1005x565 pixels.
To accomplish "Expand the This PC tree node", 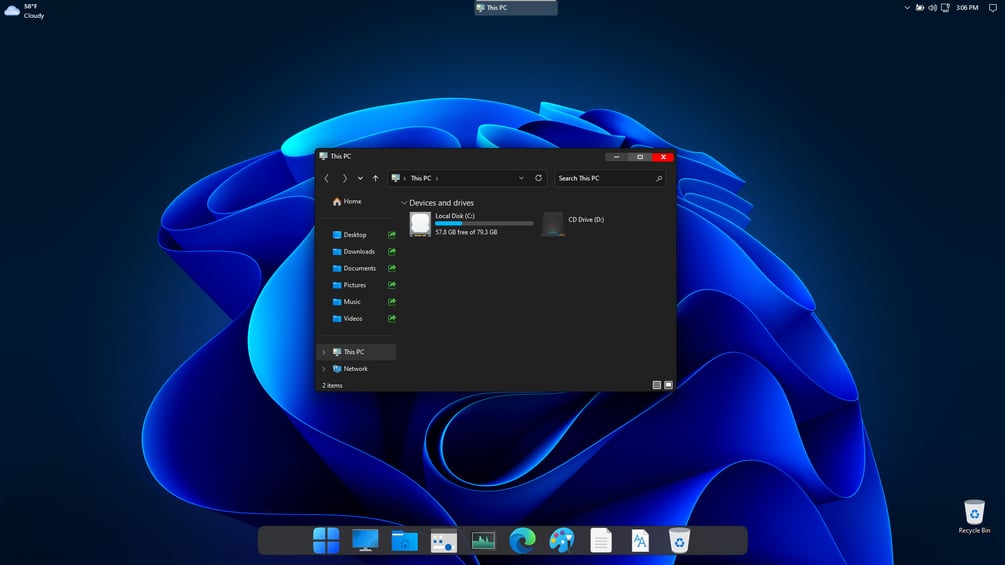I will 324,352.
